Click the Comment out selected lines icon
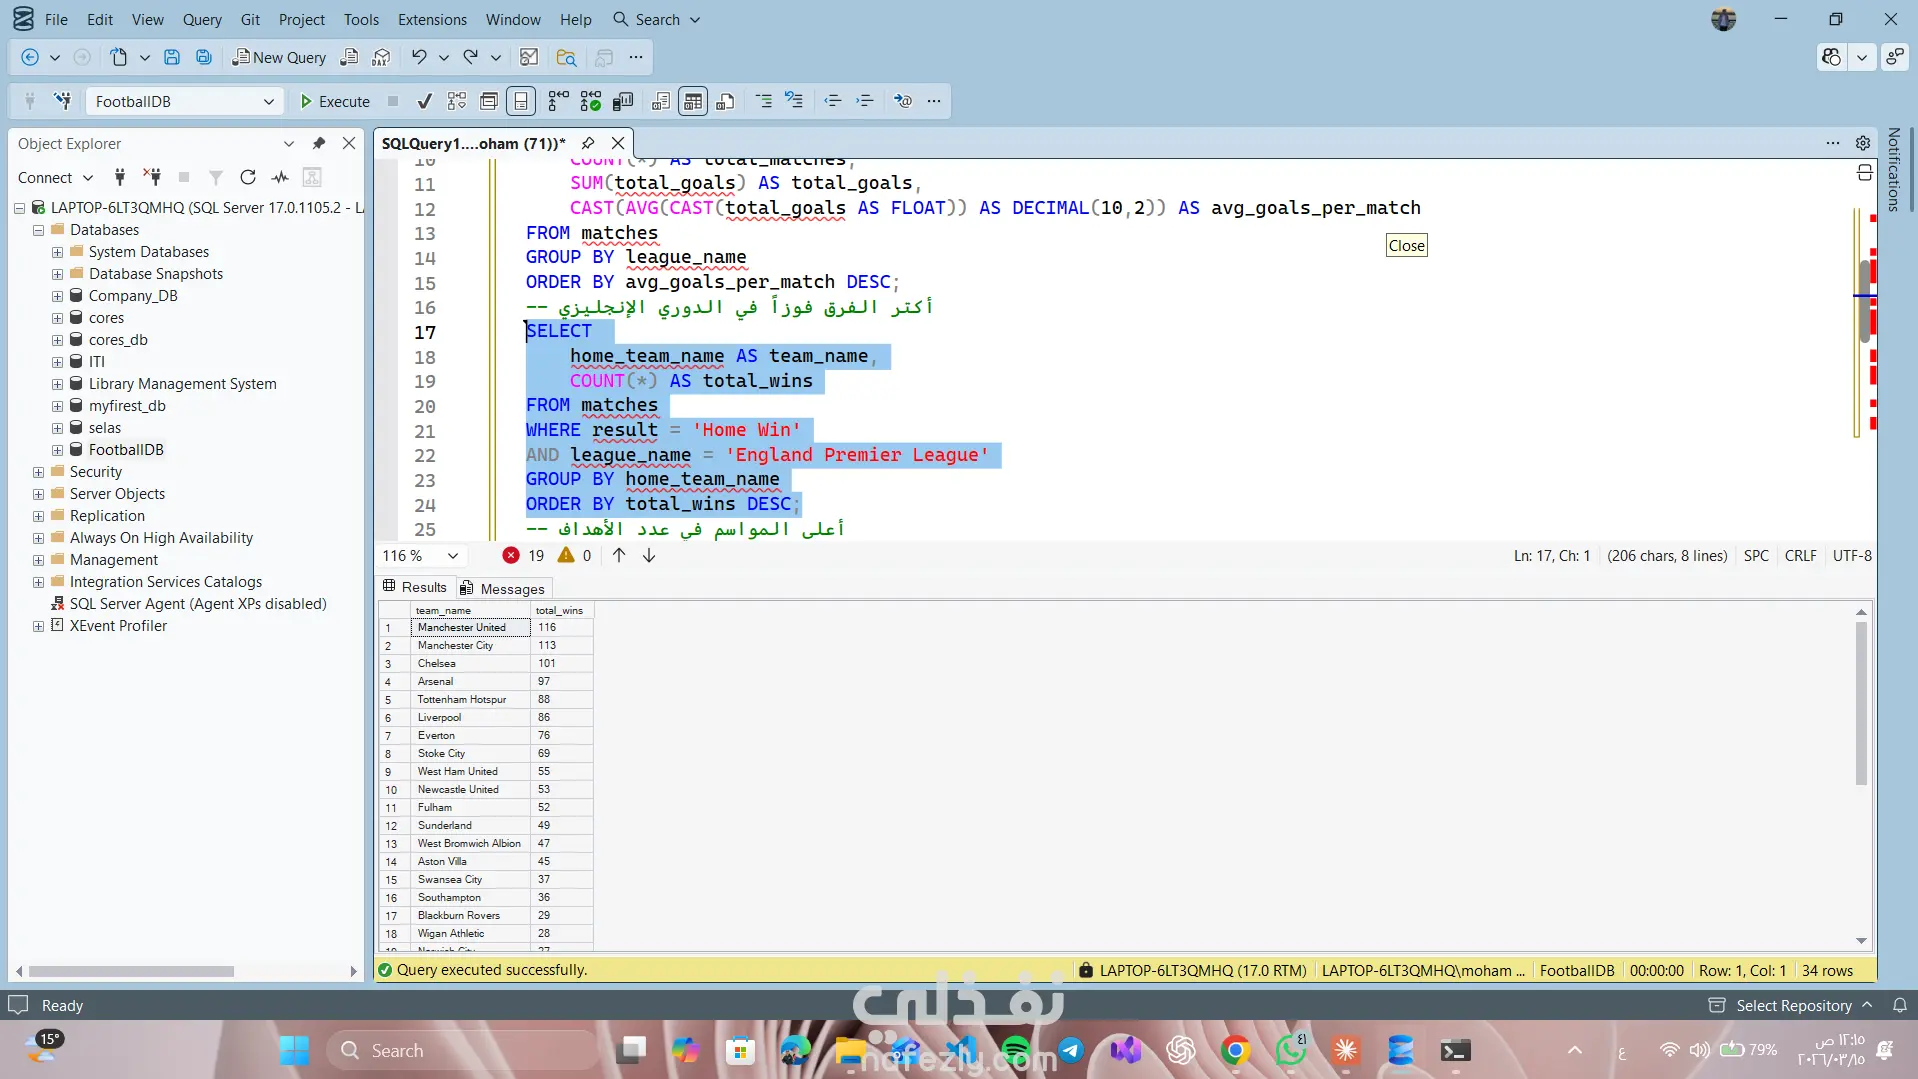Viewport: 1918px width, 1079px height. pyautogui.click(x=764, y=101)
